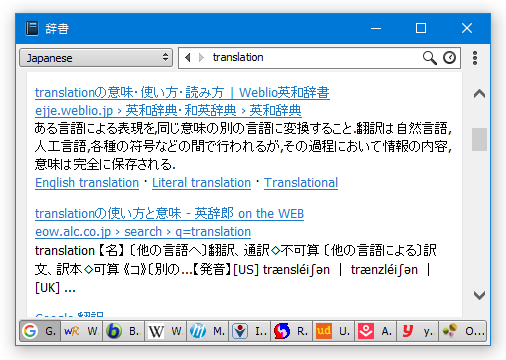The width and height of the screenshot is (506, 360).
Task: Switch to the WordReference (wR) tab
Action: coord(81,331)
